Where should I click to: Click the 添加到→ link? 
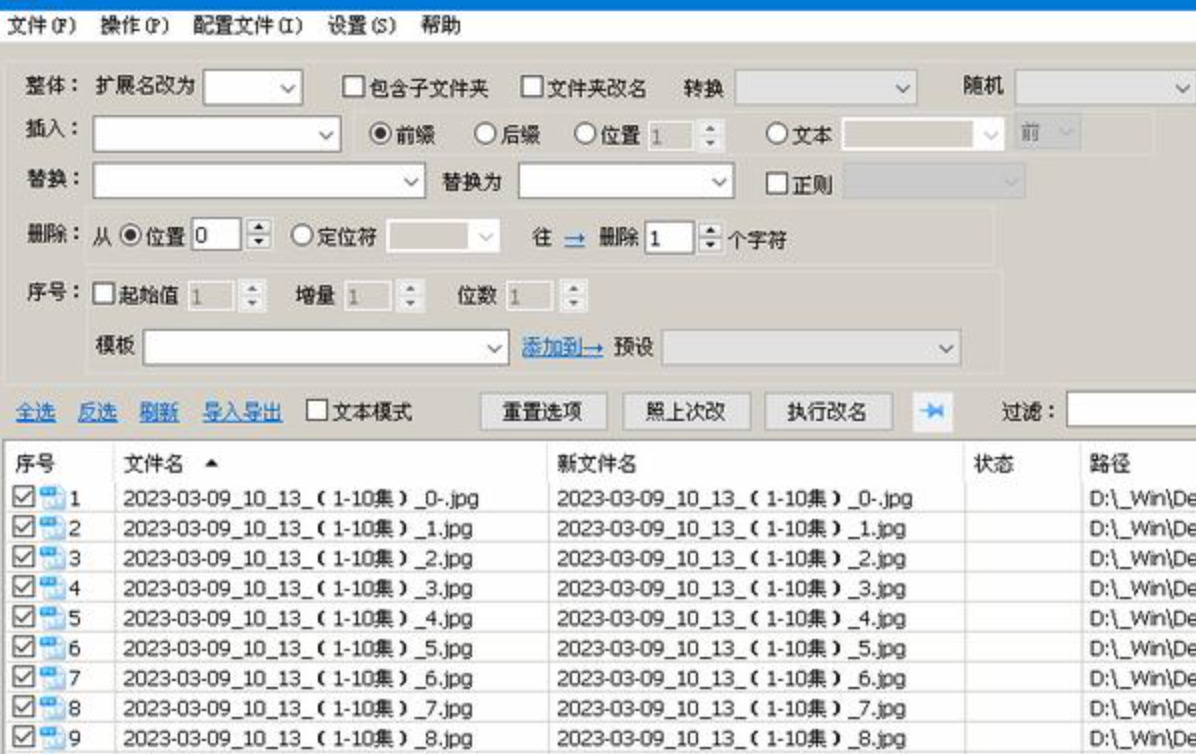coord(562,348)
